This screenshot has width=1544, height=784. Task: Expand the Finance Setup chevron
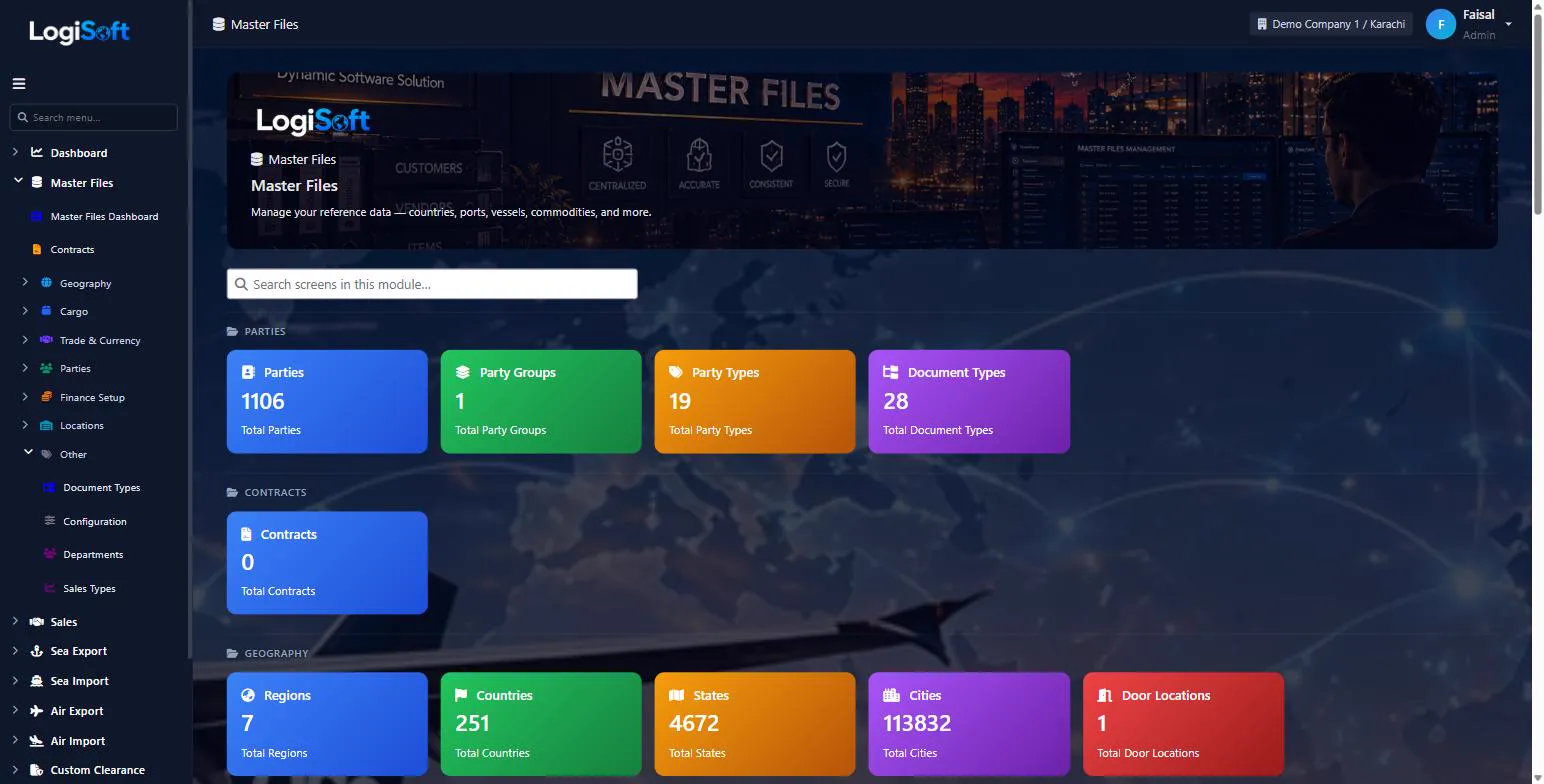[26, 396]
